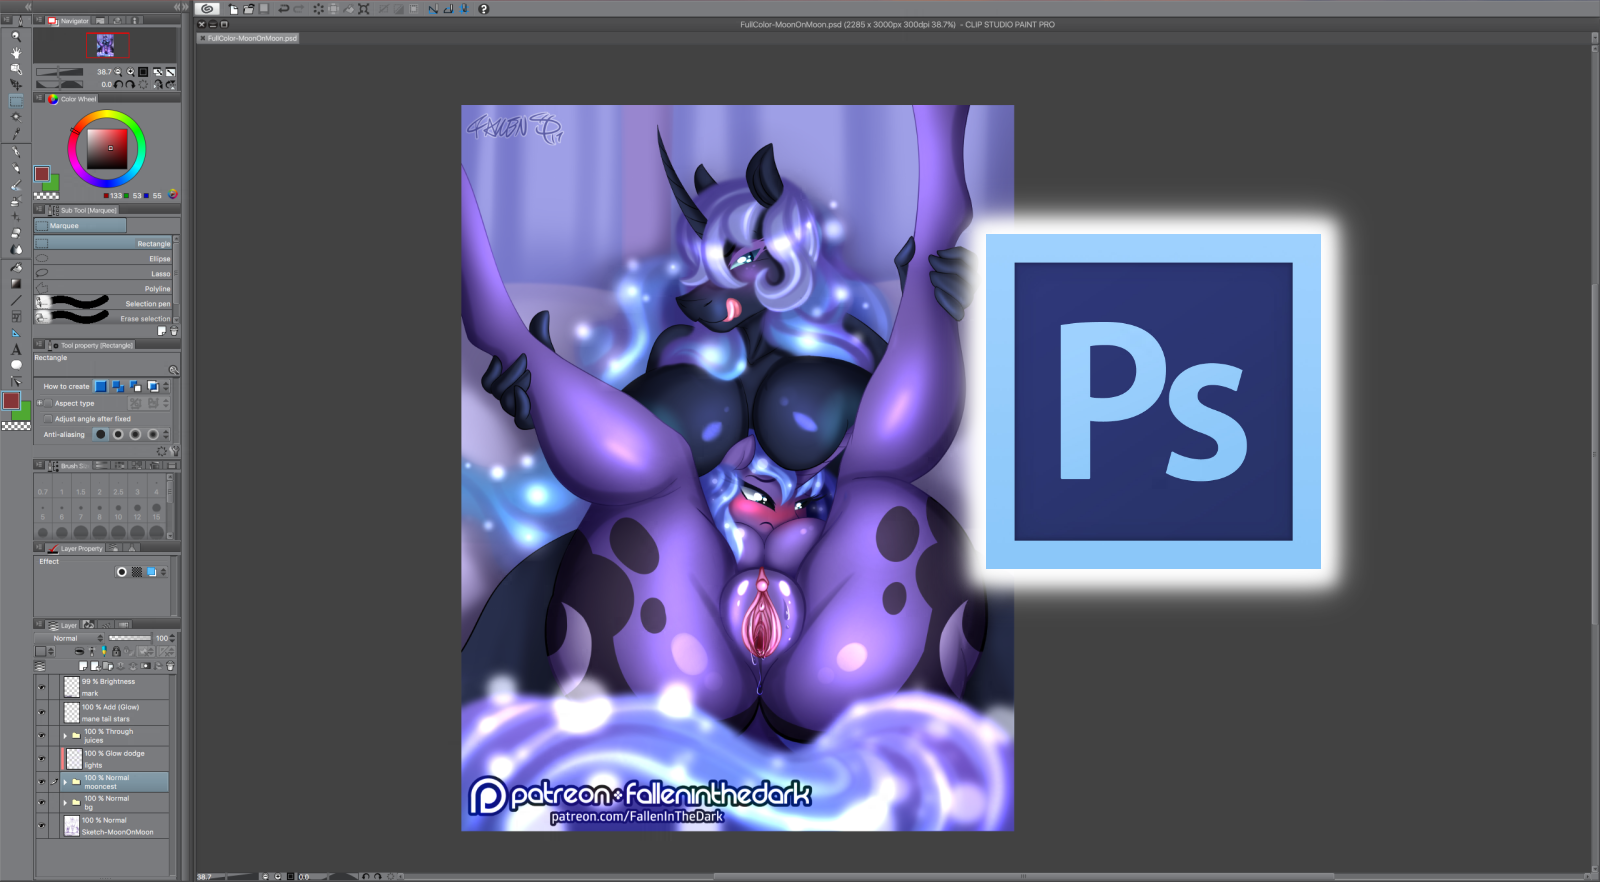Choose the Polyline sub tool

(x=104, y=289)
